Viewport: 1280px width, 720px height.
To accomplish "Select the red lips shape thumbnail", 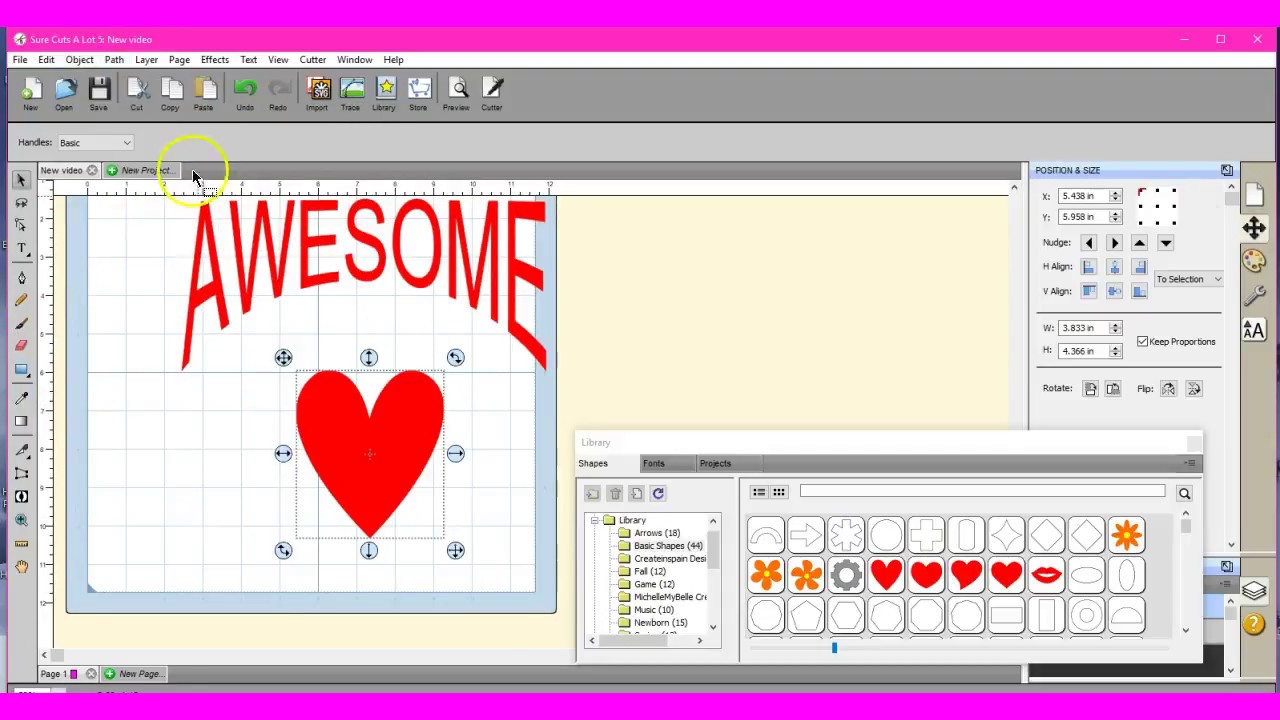I will click(x=1046, y=575).
